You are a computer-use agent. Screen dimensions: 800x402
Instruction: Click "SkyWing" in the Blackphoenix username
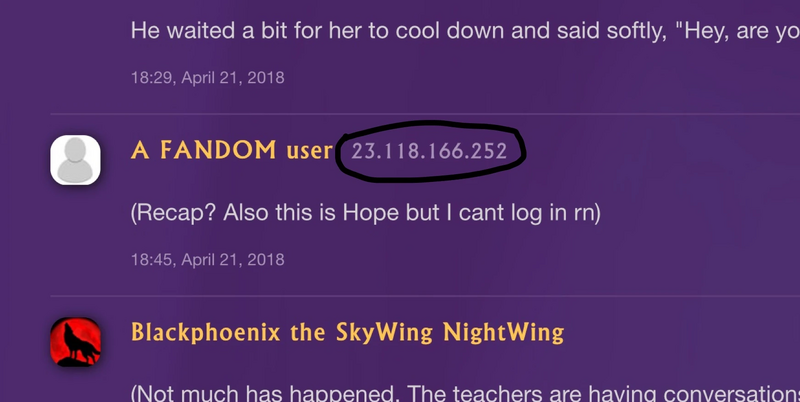(384, 333)
